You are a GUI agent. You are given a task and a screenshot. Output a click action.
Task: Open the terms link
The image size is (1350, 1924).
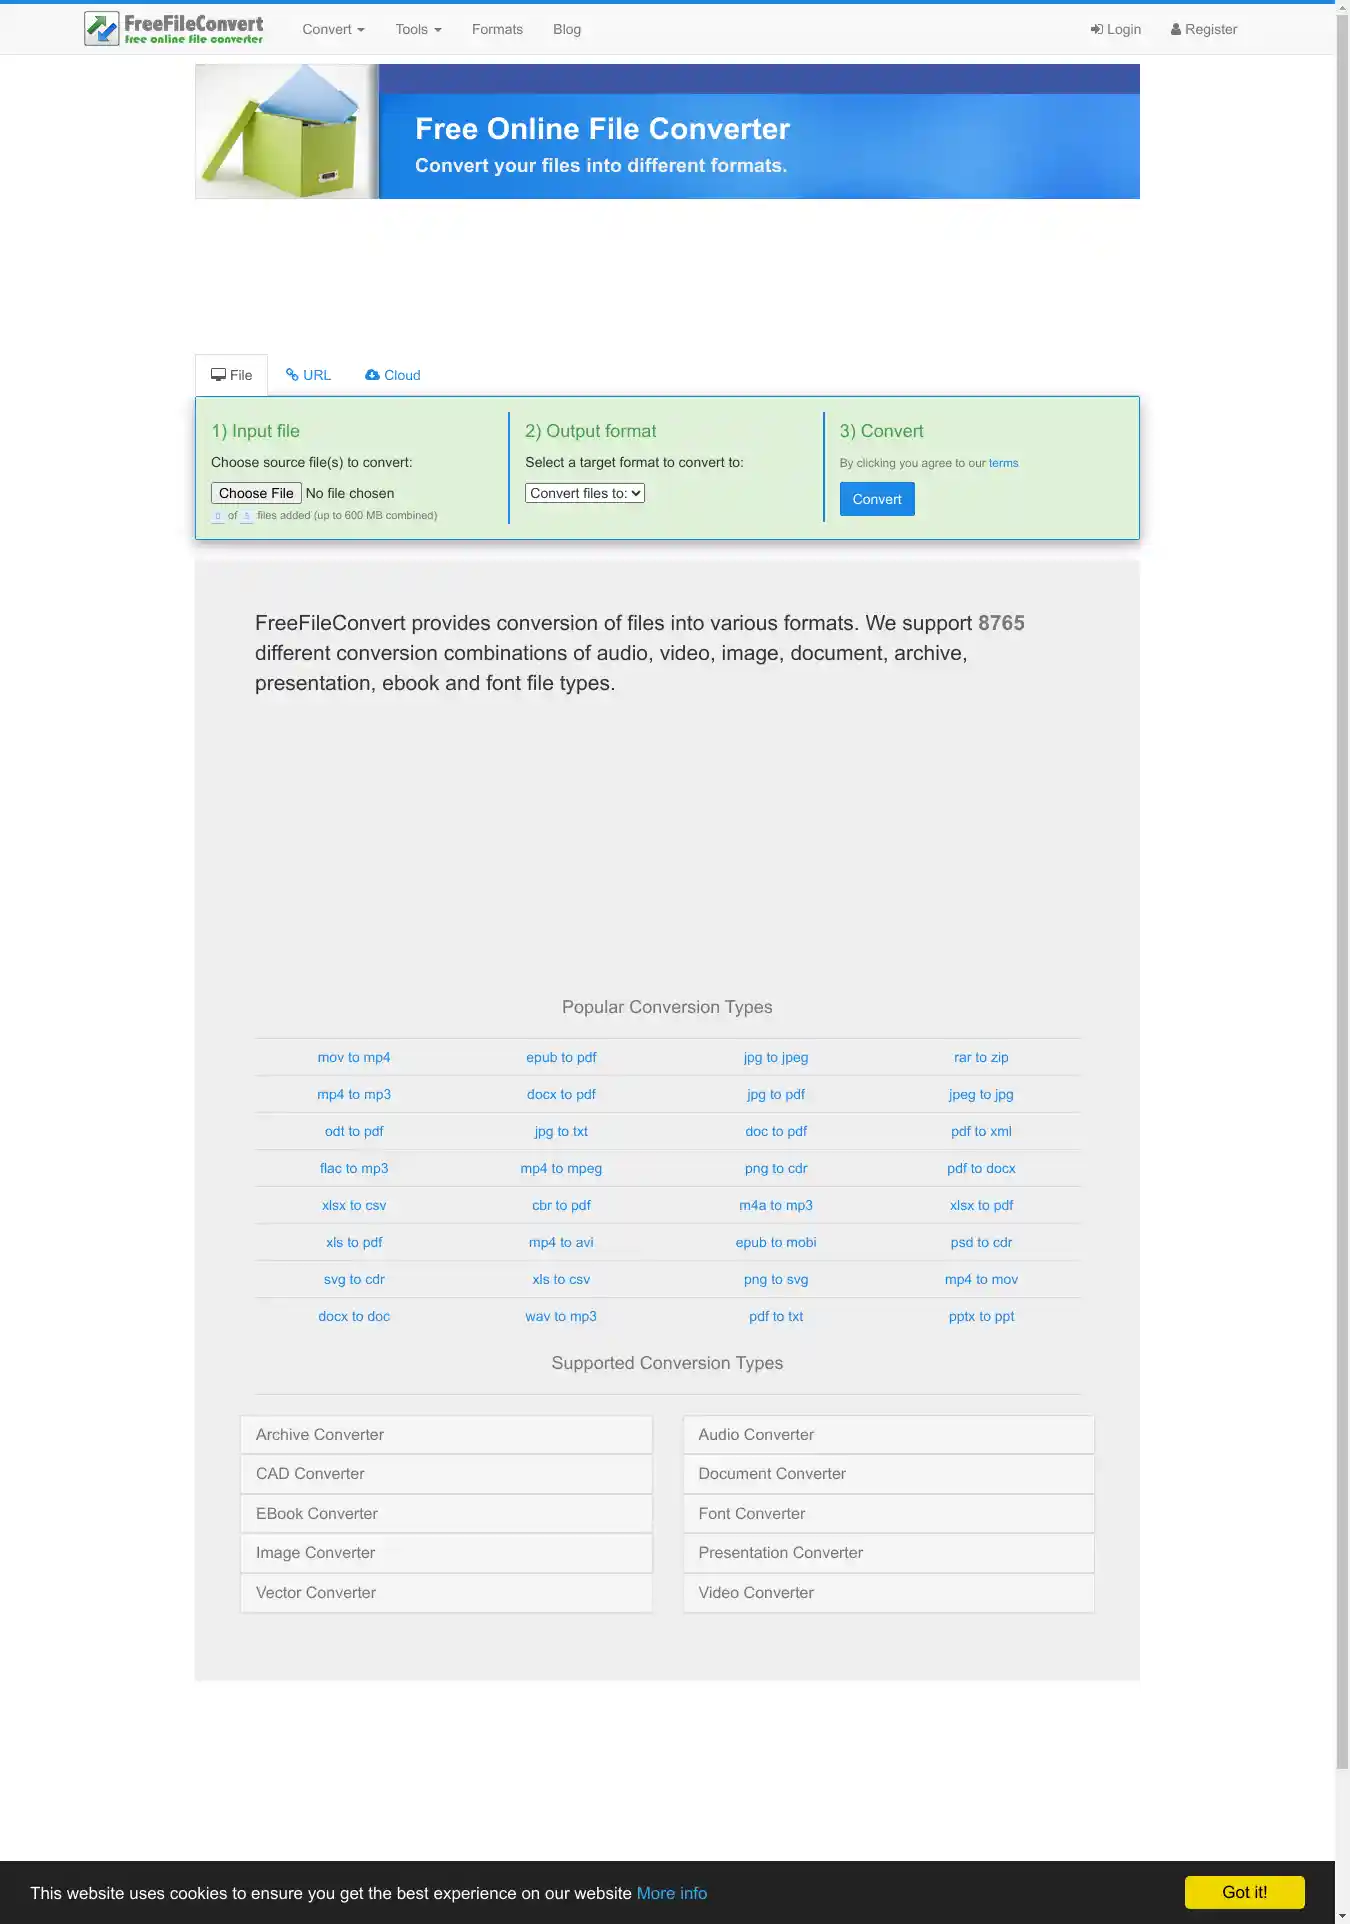1003,463
